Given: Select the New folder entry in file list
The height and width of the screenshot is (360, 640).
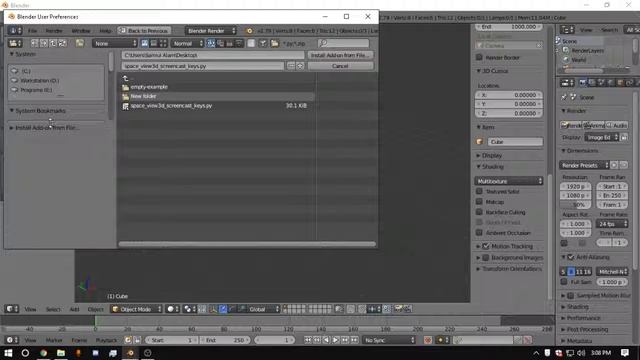Looking at the screenshot, I should click(218, 96).
